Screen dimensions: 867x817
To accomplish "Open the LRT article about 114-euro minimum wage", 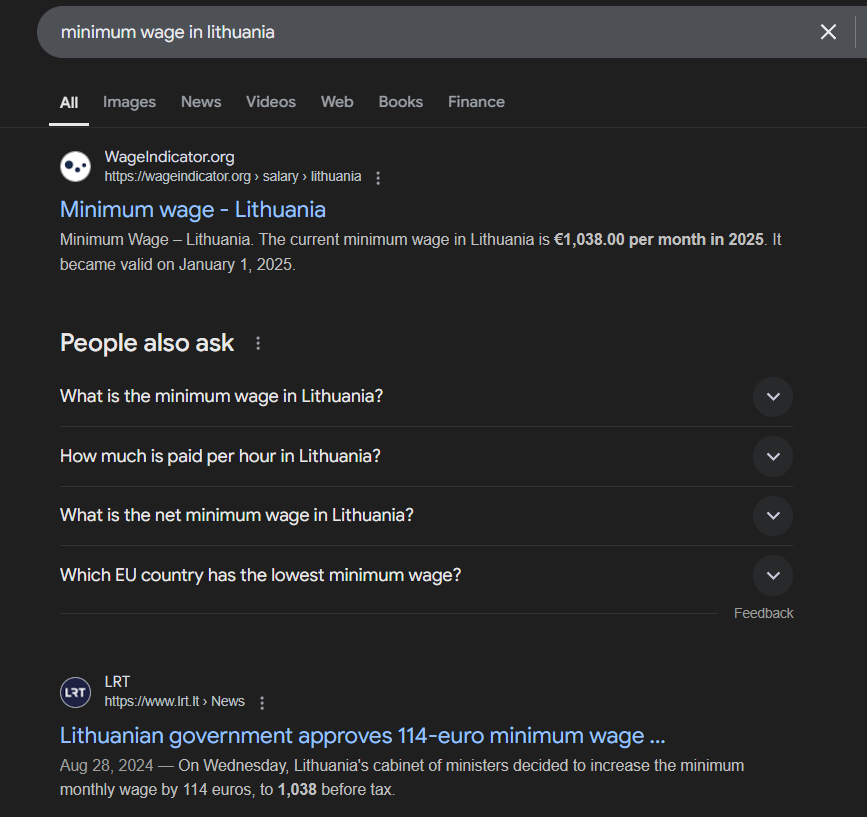I will click(x=362, y=736).
